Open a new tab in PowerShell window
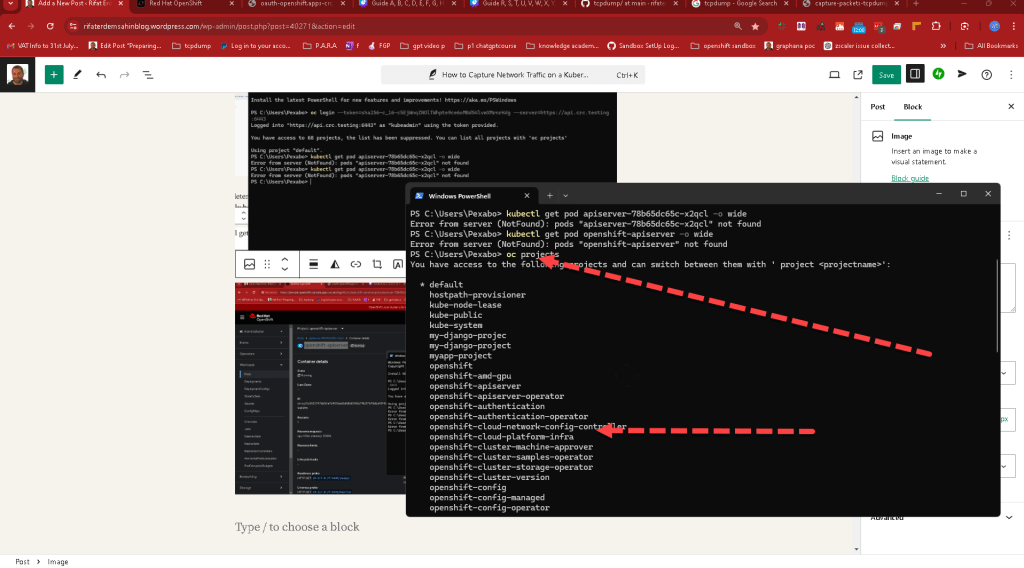This screenshot has height=568, width=1024. (549, 195)
